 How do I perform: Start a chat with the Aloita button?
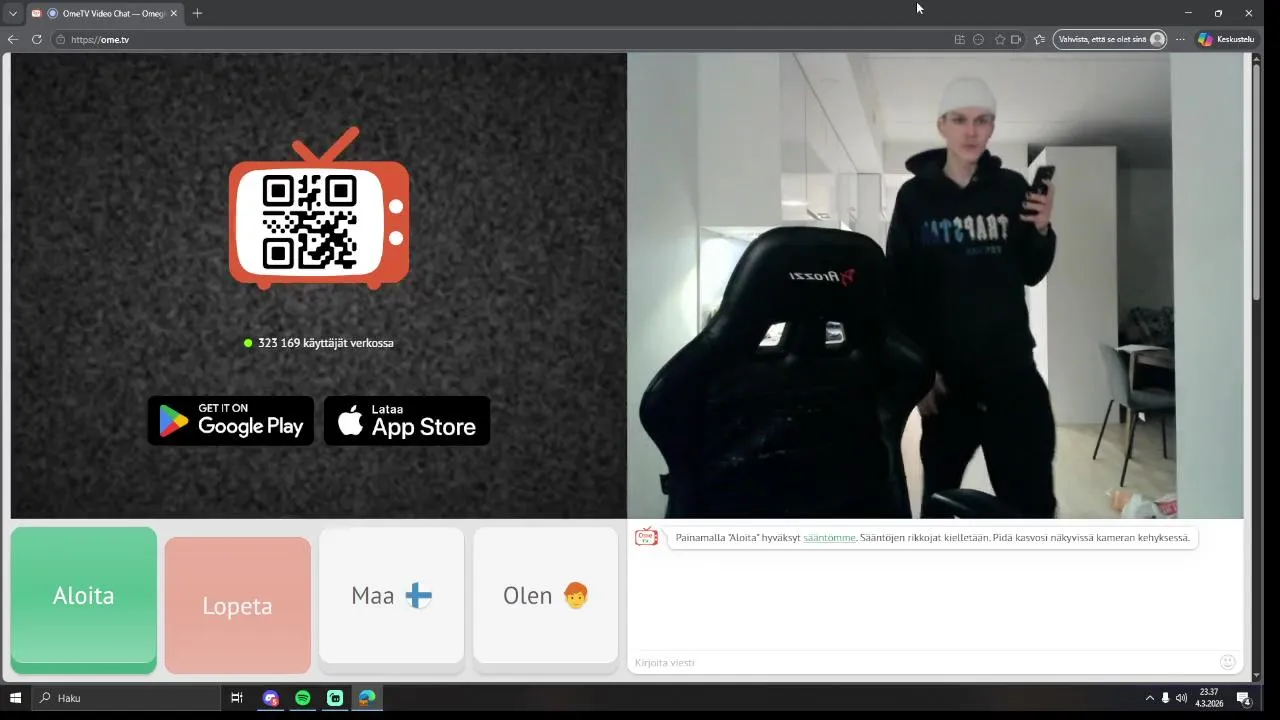(x=84, y=597)
